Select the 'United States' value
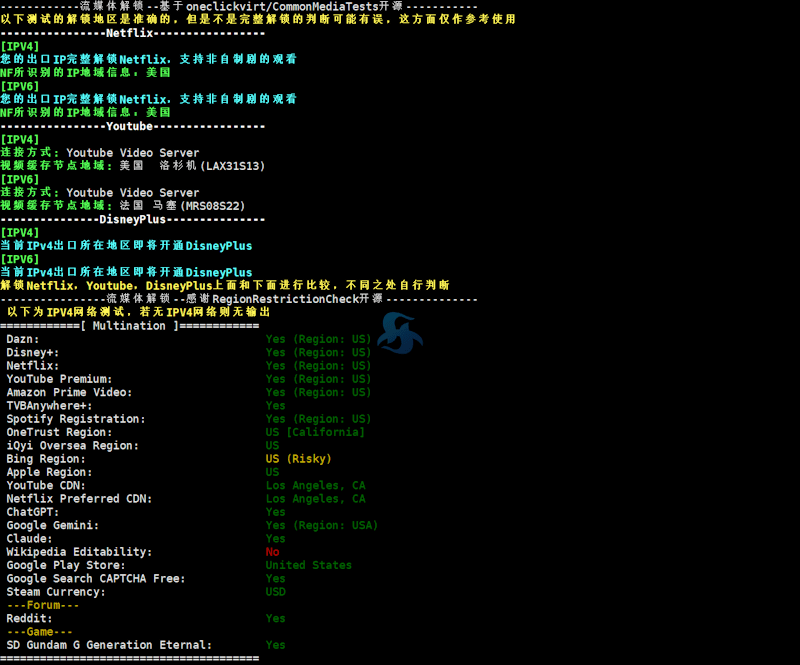The image size is (800, 665). click(x=309, y=565)
